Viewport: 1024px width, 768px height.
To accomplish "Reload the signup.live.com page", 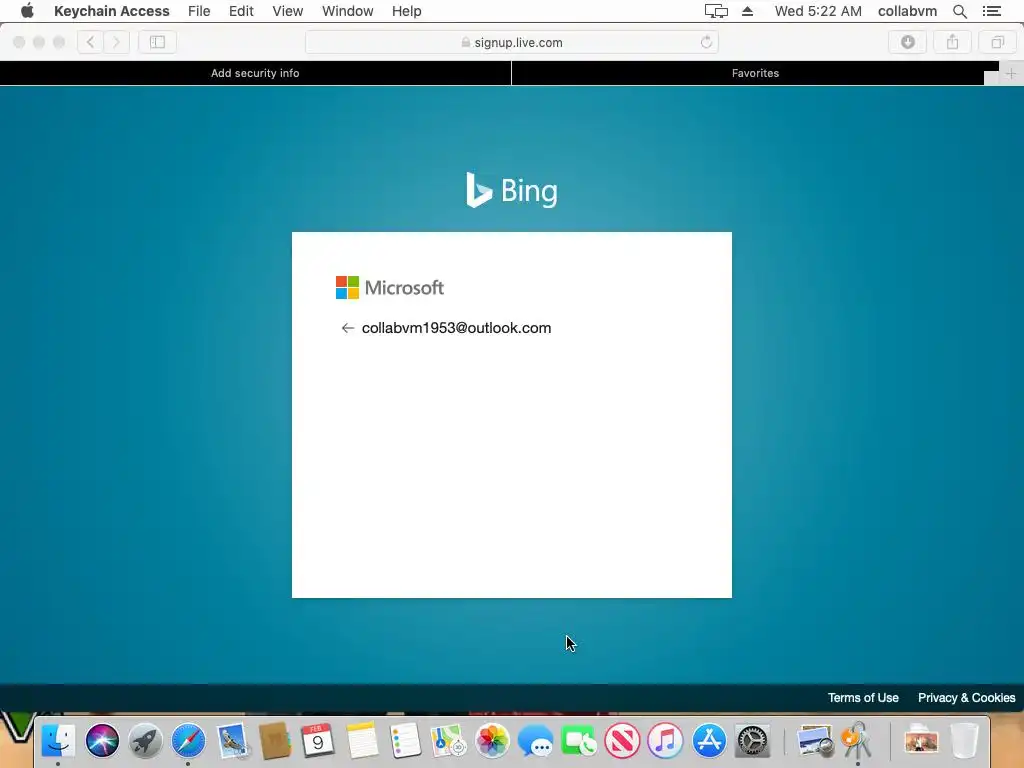I will click(706, 42).
